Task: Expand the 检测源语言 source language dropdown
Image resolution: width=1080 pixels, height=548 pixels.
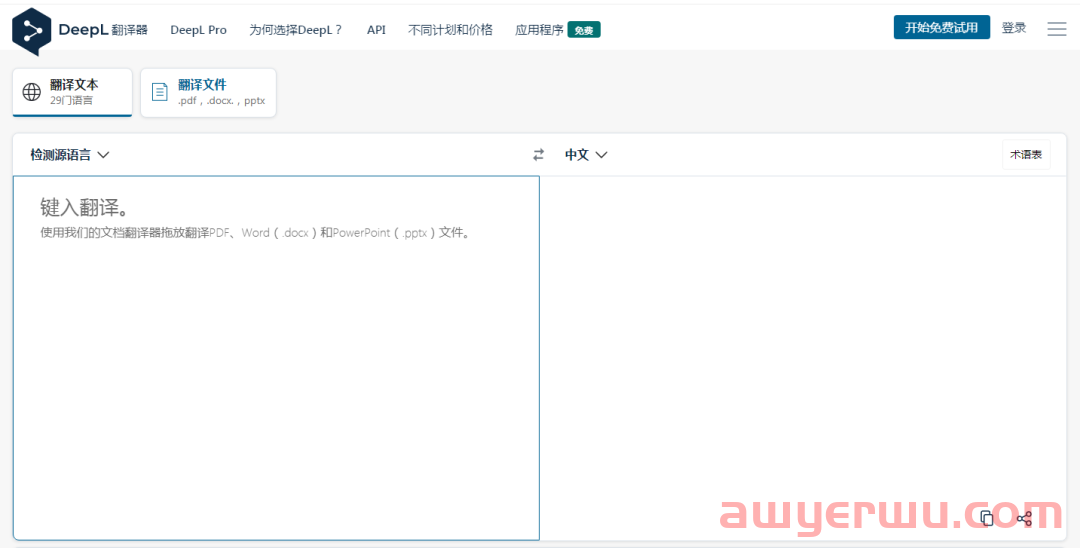Action: tap(70, 155)
